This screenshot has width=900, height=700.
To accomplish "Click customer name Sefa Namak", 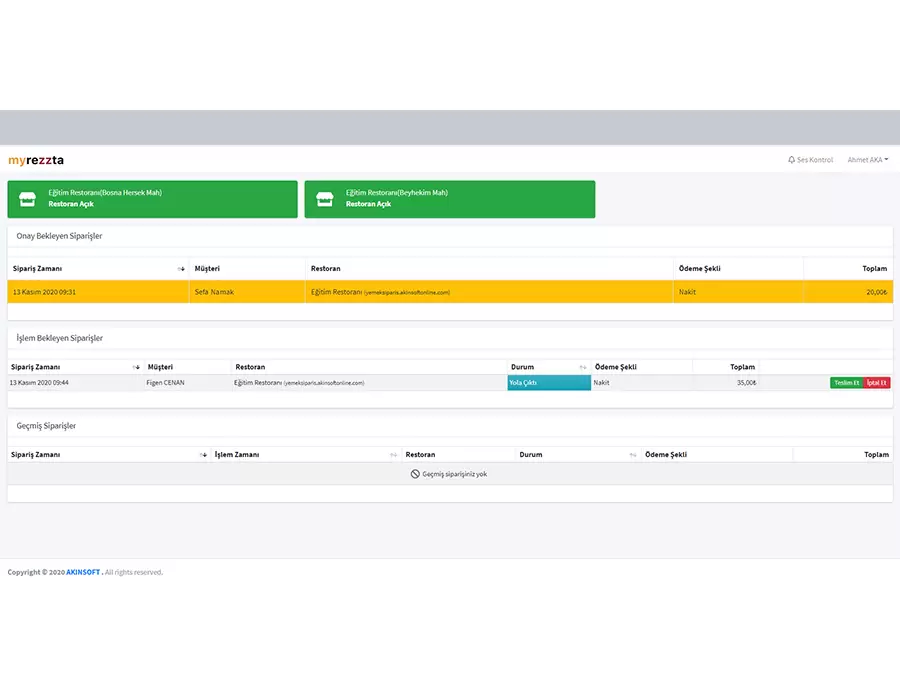I will [x=214, y=292].
